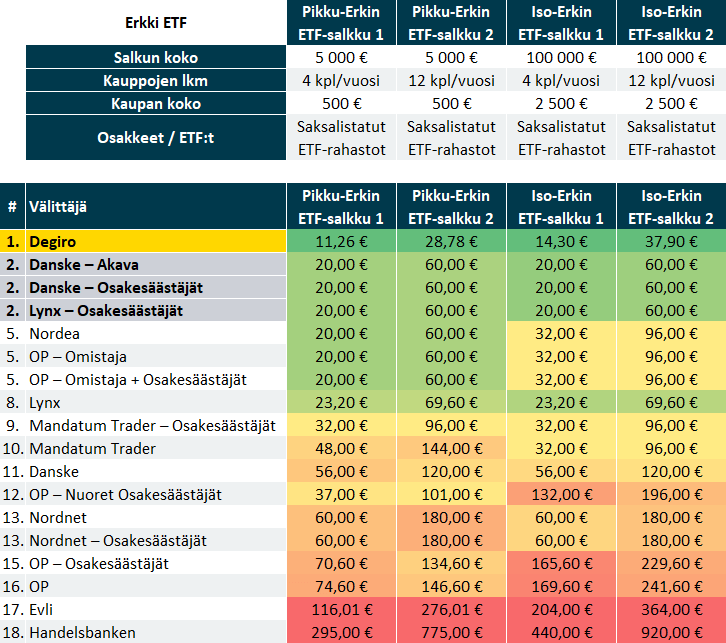Image resolution: width=726 pixels, height=643 pixels.
Task: Click the '12 kpl/vuosi' cell under Iso-Erkin salkku 2
Action: tap(671, 81)
